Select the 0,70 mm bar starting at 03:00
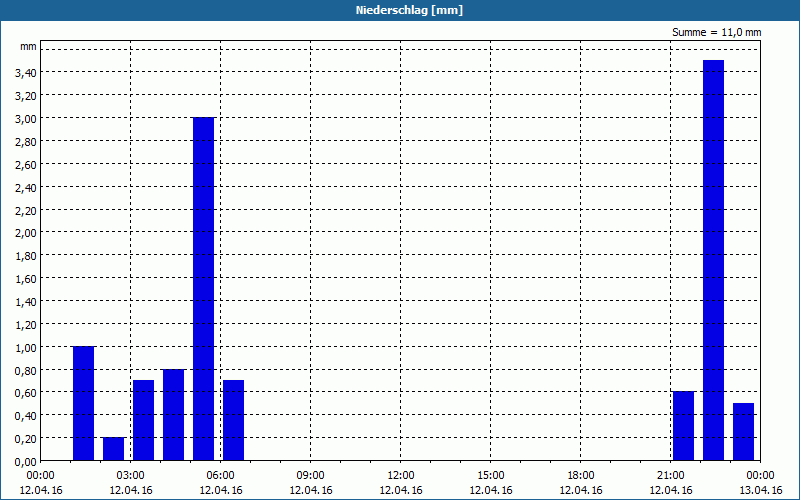The height and width of the screenshot is (500, 800). (x=143, y=420)
